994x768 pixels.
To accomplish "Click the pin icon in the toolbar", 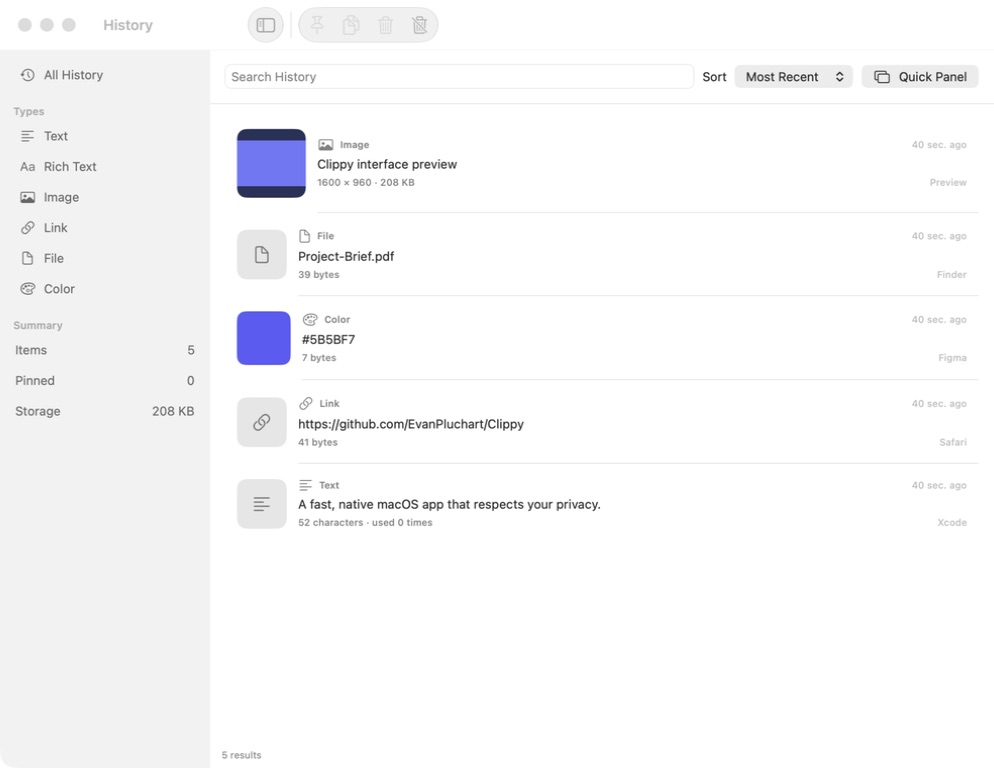I will [317, 25].
